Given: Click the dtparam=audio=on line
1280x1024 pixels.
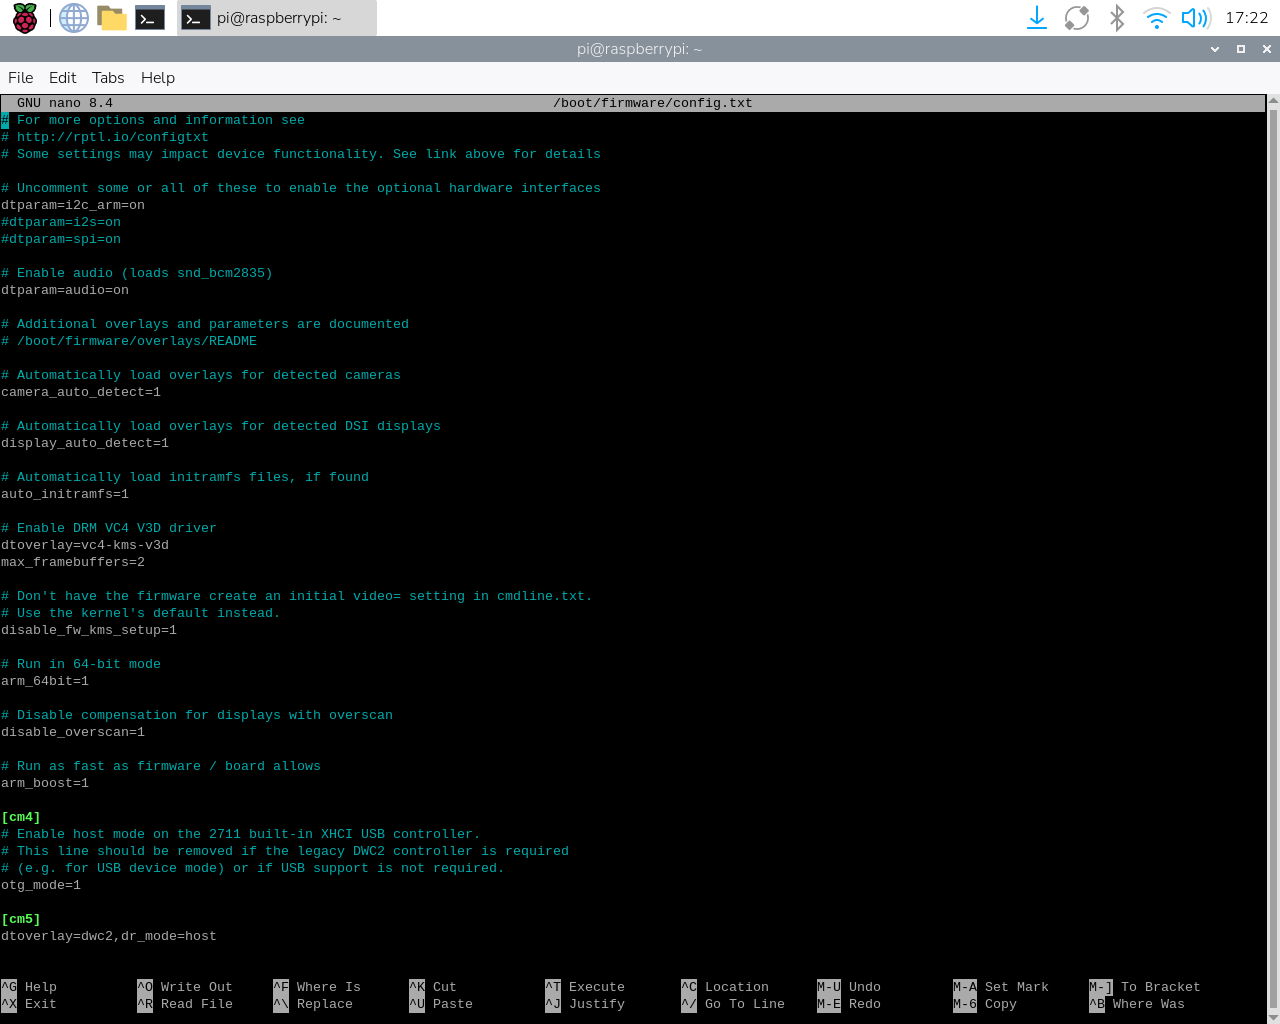Looking at the screenshot, I should pyautogui.click(x=65, y=290).
